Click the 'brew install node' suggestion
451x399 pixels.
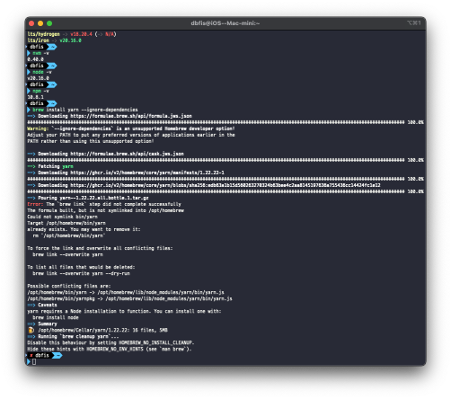pos(56,317)
